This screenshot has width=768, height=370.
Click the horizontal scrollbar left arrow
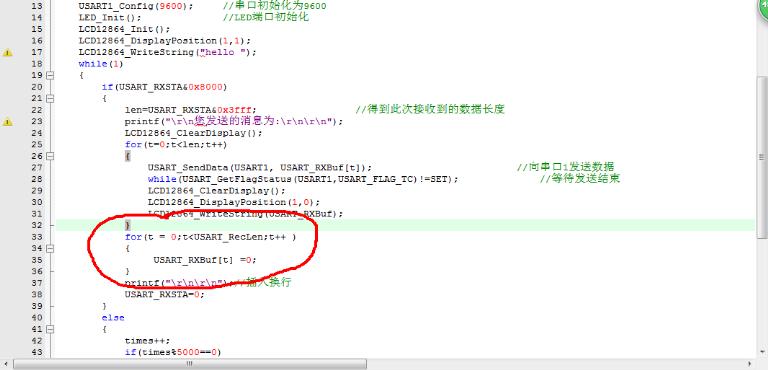click(x=6, y=364)
